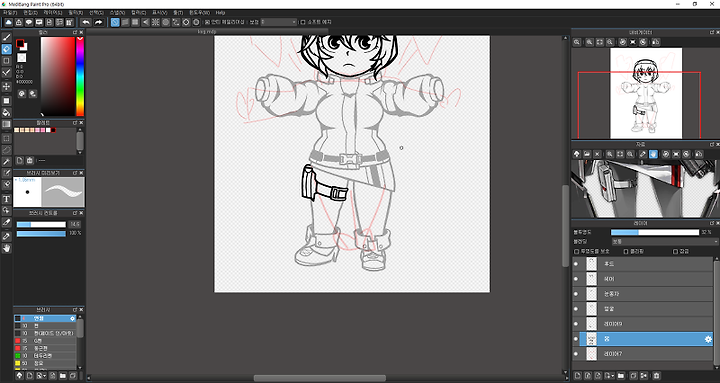The height and width of the screenshot is (383, 720).
Task: Toggle the anti-aliasing checkbox in the top toolbar
Action: 207,22
